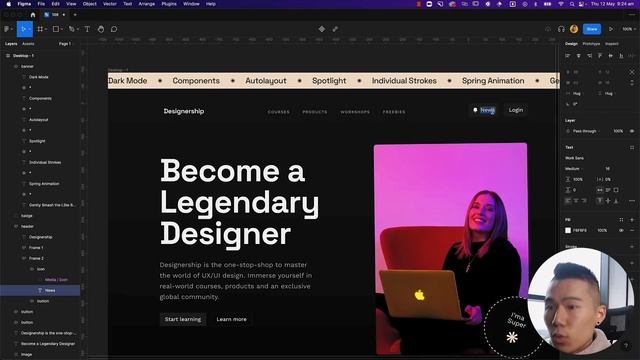Select the Pen tool
640x360 pixels.
pyautogui.click(x=71, y=29)
